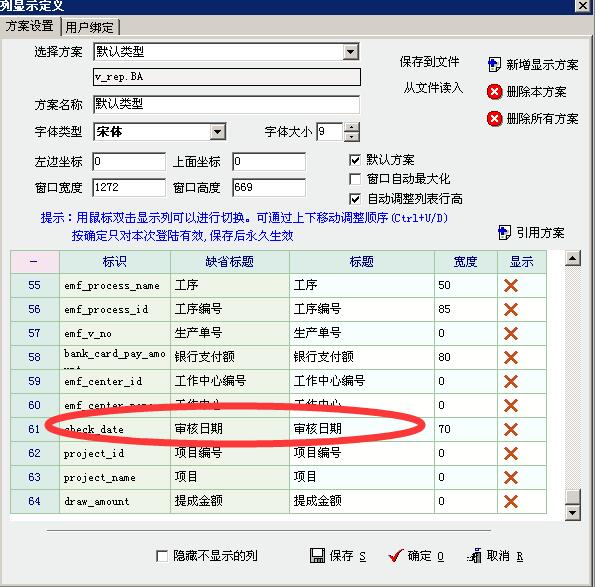Enable the 窗口自动最大化 checkbox
The width and height of the screenshot is (595, 587).
tap(355, 179)
